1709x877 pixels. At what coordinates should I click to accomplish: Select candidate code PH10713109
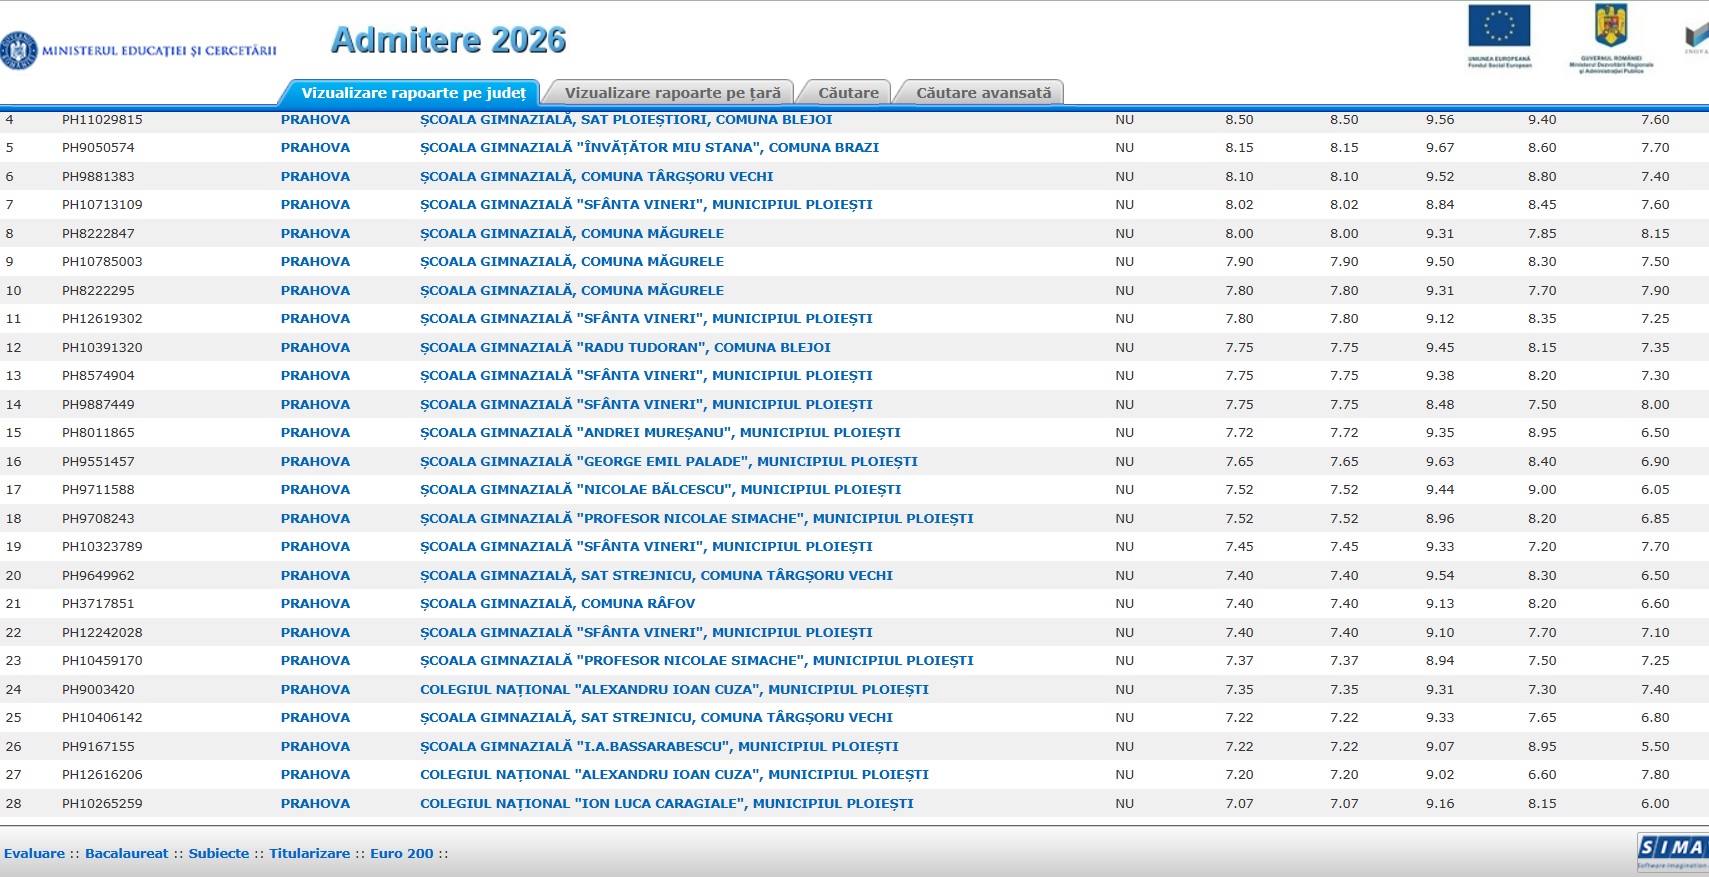tap(102, 204)
